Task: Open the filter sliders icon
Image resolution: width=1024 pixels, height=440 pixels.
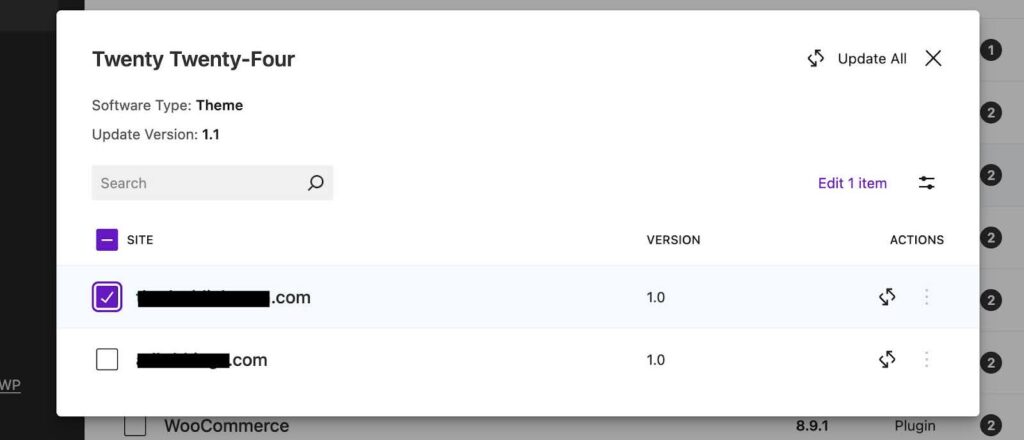Action: pyautogui.click(x=927, y=183)
